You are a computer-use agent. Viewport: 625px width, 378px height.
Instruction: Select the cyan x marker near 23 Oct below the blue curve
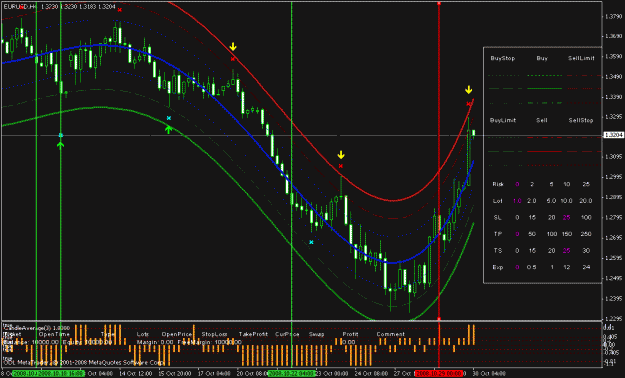coord(311,242)
